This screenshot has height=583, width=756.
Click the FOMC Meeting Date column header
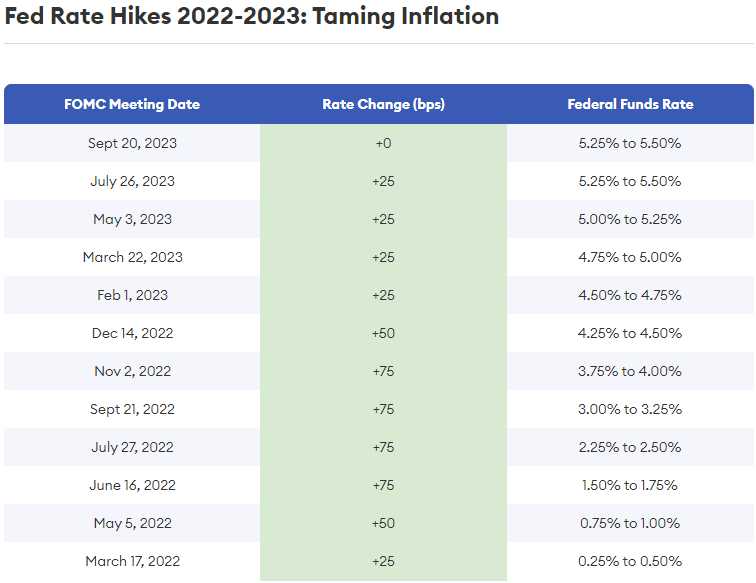click(132, 104)
